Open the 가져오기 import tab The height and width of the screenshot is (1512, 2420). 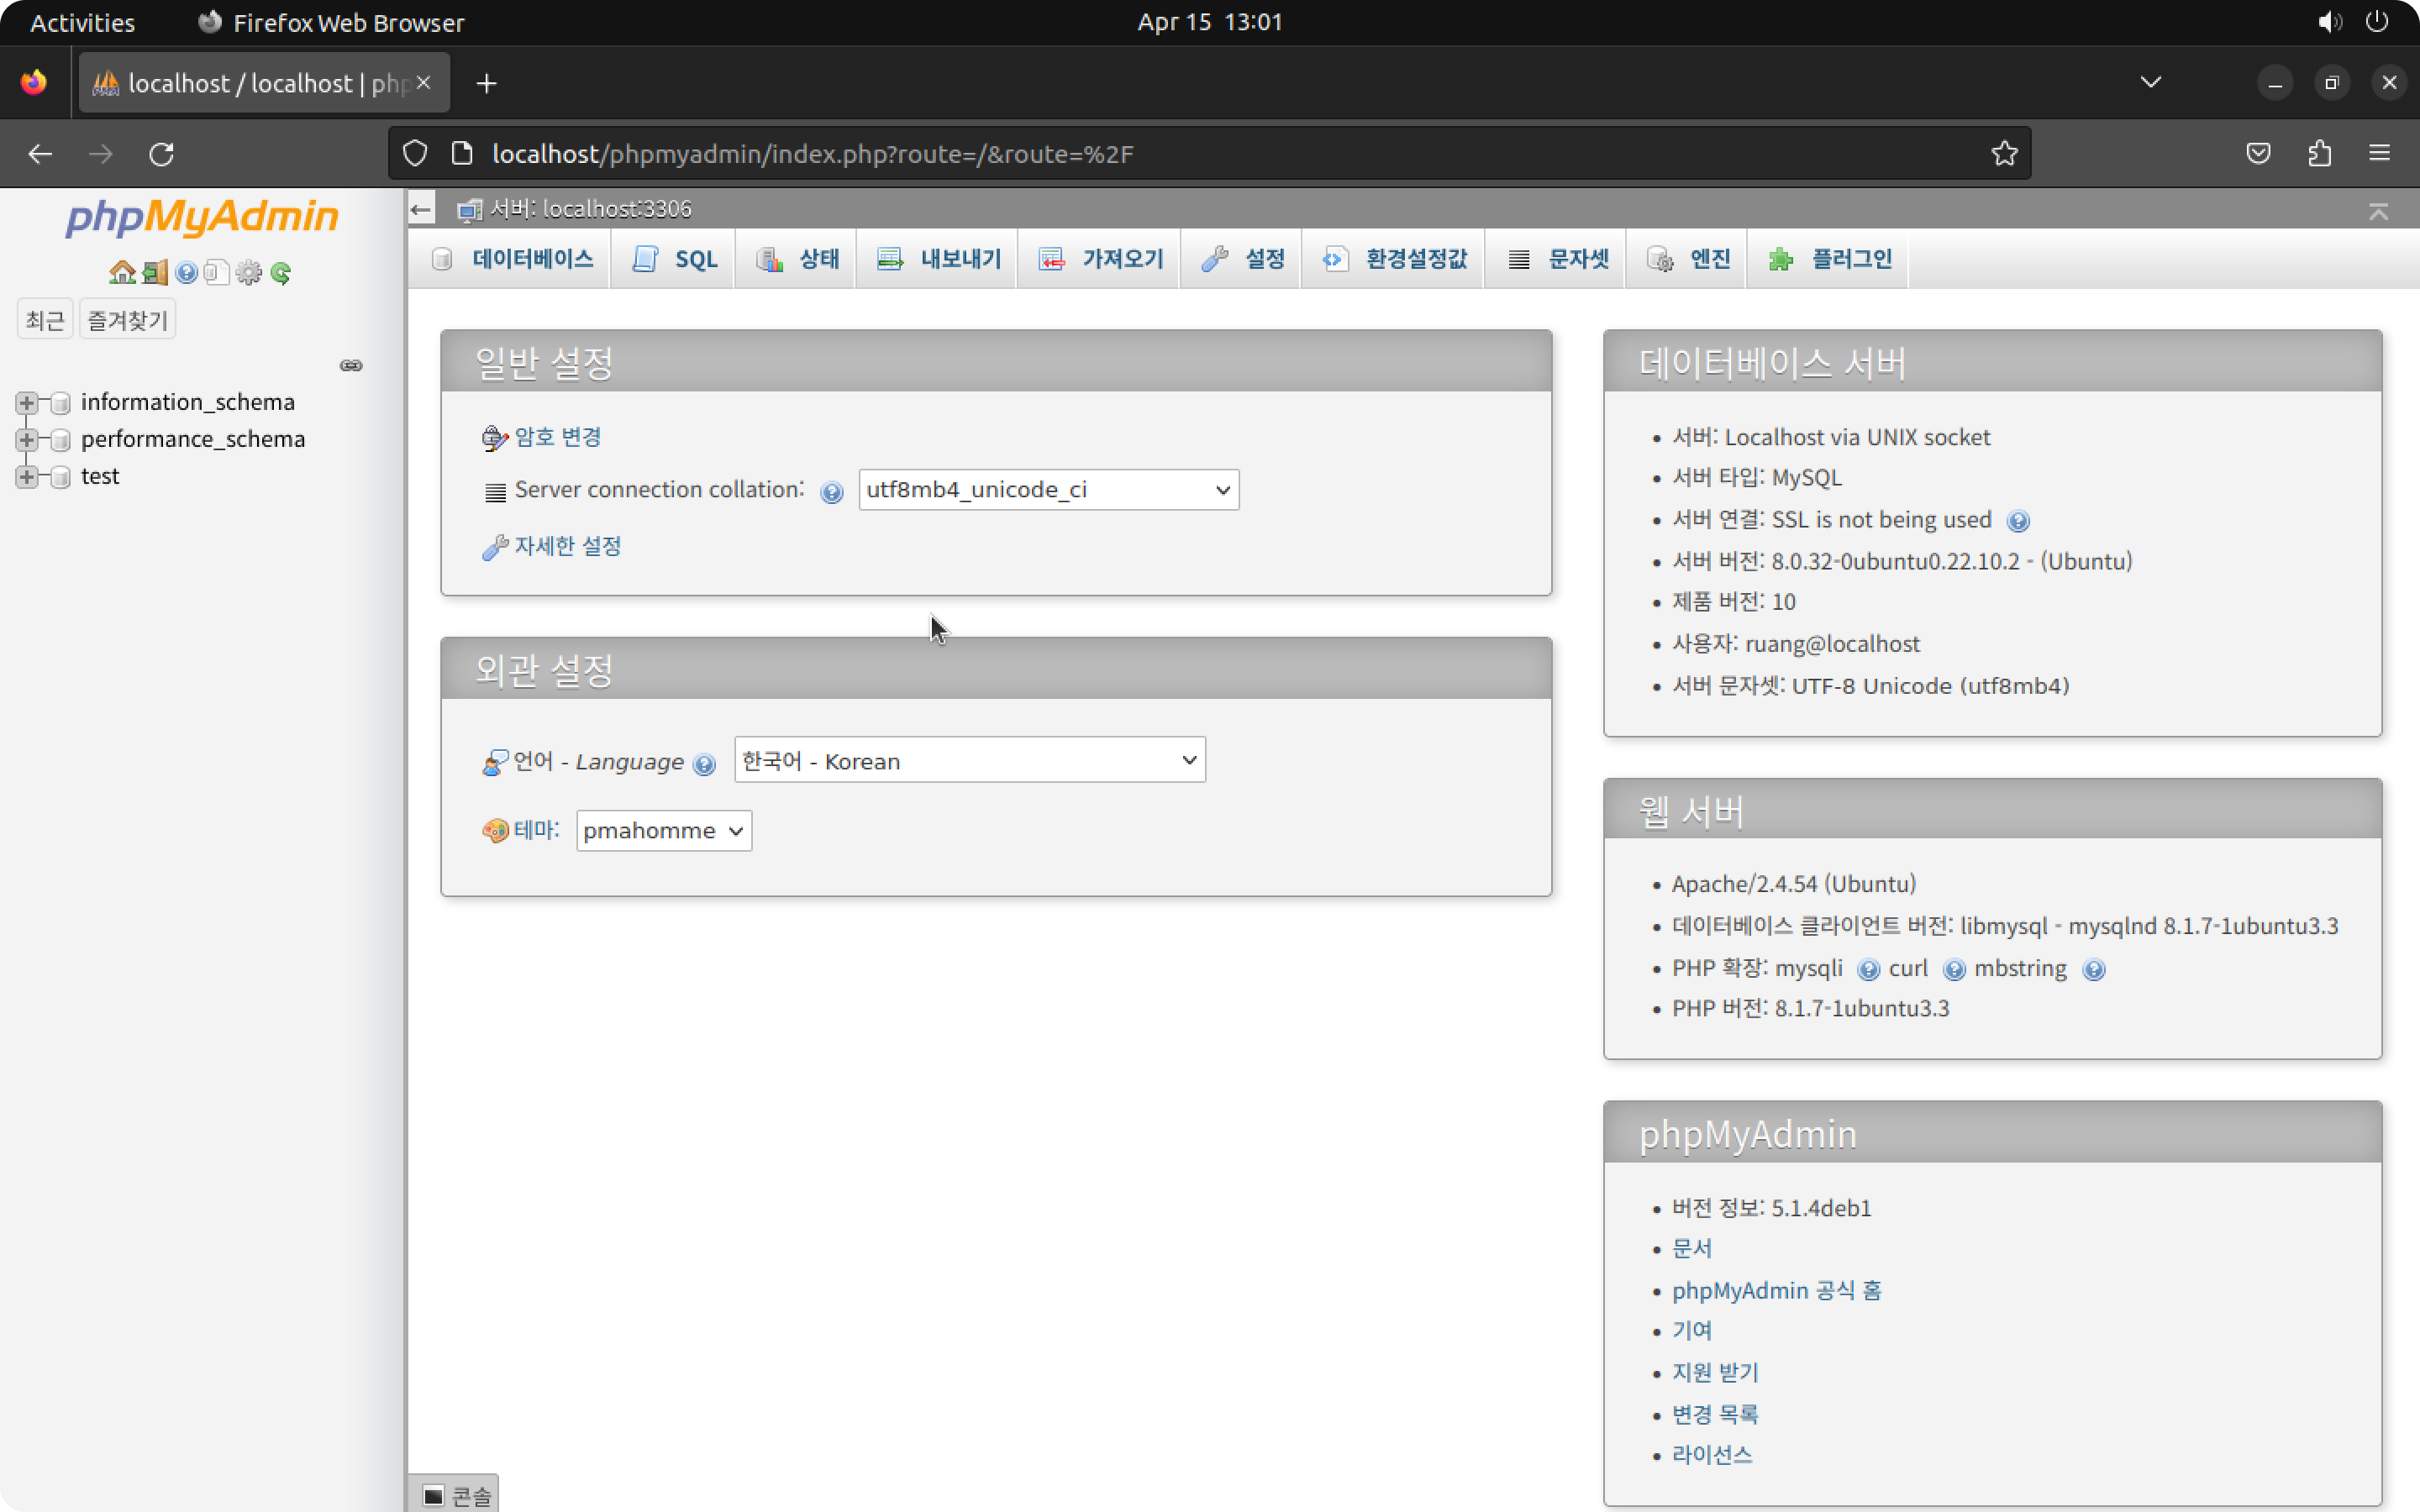[x=1100, y=259]
